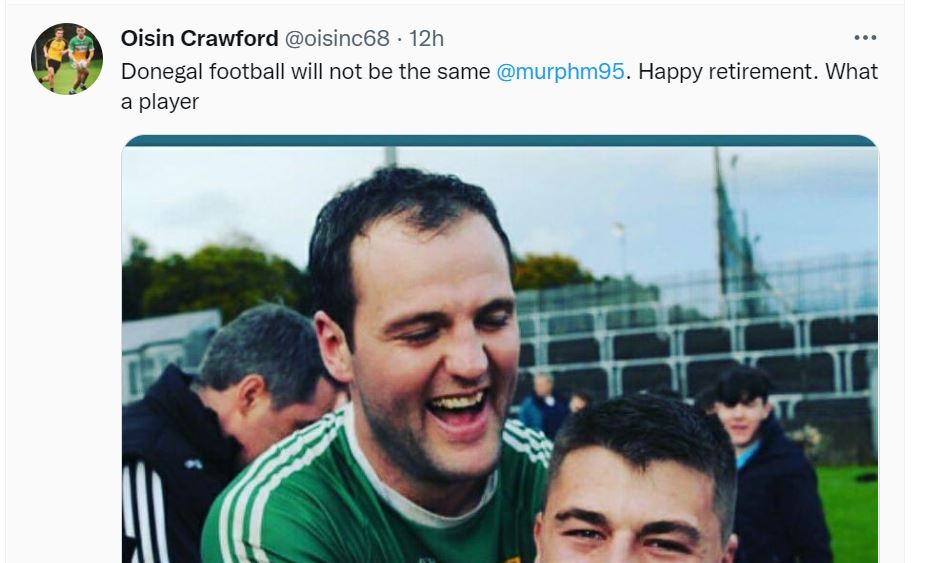Open the @murphm95 mention link

pos(560,72)
